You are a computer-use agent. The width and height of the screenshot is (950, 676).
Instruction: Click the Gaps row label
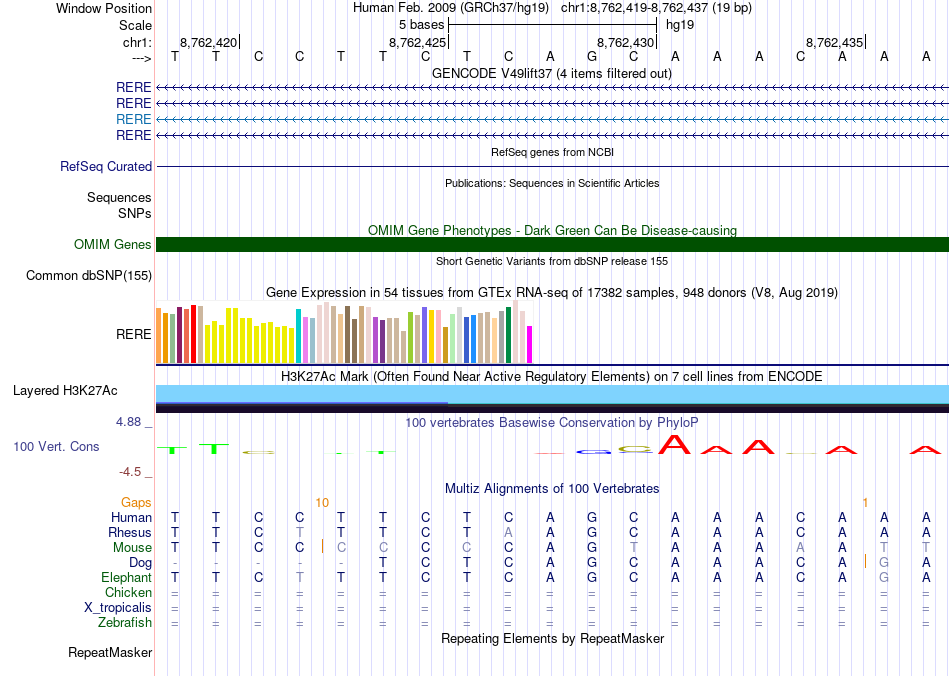coord(136,502)
